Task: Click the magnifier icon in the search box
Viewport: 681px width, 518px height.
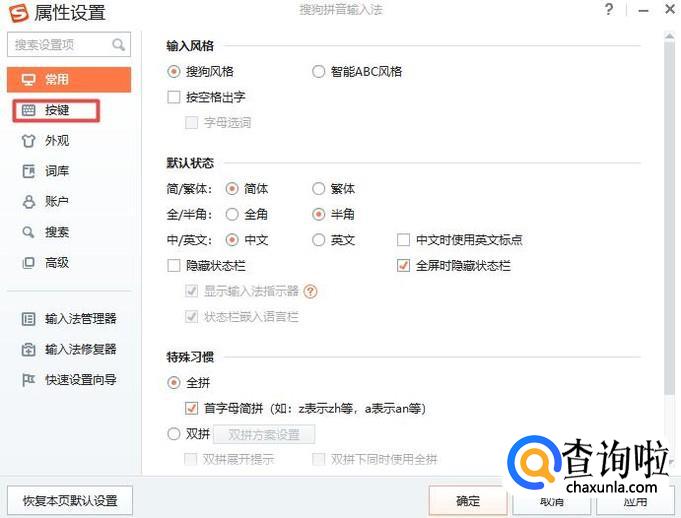Action: 118,44
